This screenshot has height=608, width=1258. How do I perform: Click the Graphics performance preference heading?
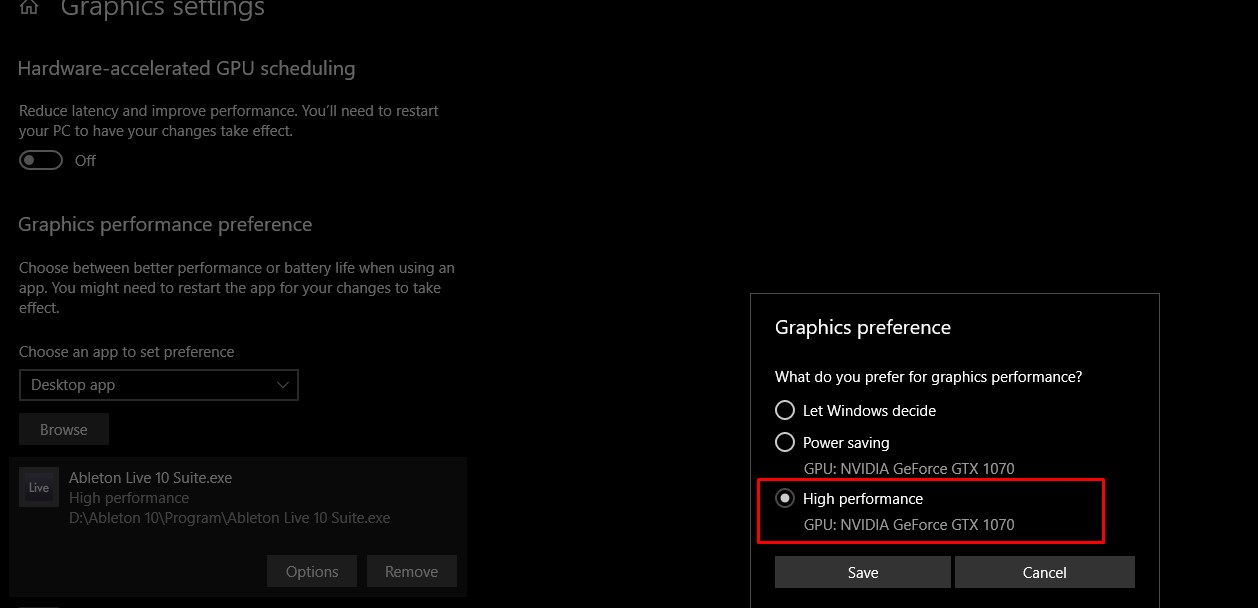165,224
